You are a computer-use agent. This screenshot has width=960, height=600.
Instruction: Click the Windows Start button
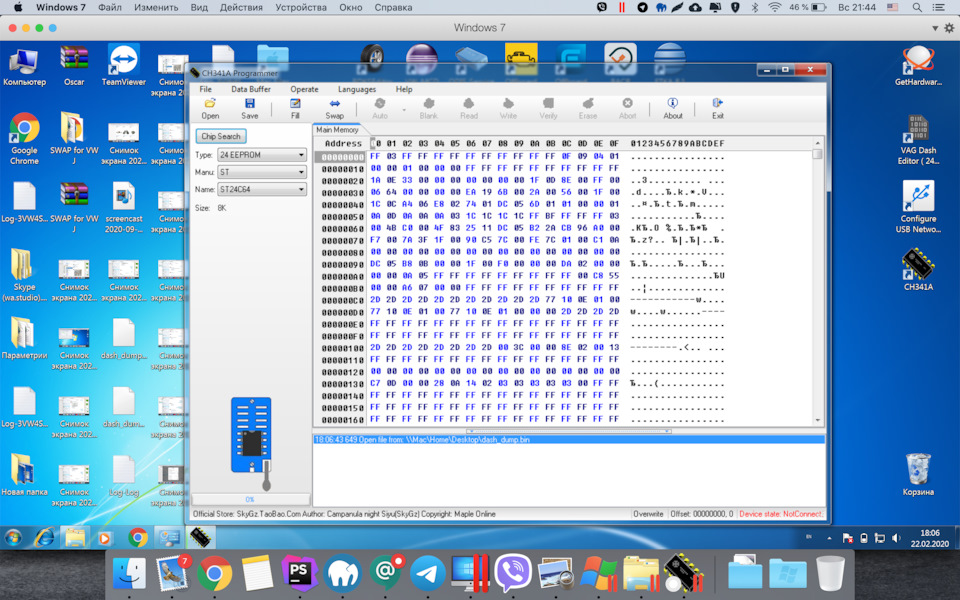tap(13, 538)
